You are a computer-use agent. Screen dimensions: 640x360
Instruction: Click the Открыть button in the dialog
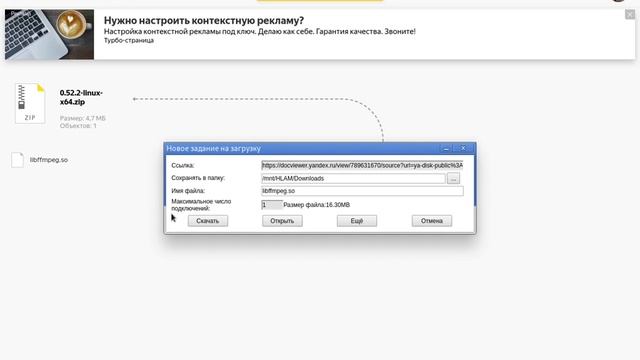282,221
